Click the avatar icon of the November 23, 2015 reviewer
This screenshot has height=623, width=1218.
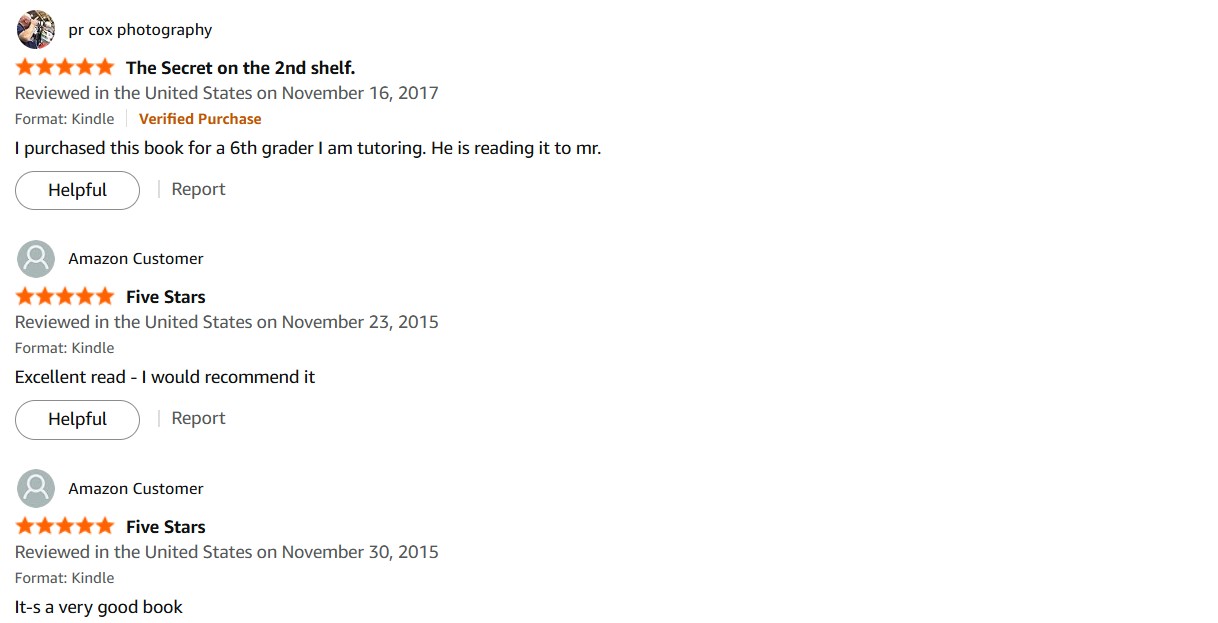[x=36, y=259]
